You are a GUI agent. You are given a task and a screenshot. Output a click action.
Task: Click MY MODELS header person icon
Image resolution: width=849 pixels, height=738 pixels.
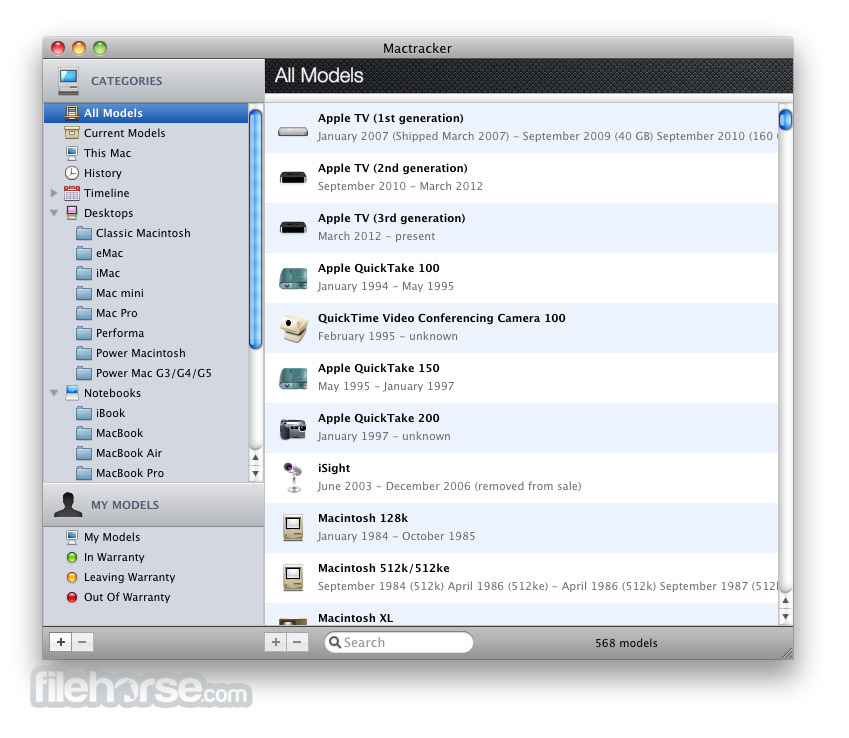(x=68, y=505)
